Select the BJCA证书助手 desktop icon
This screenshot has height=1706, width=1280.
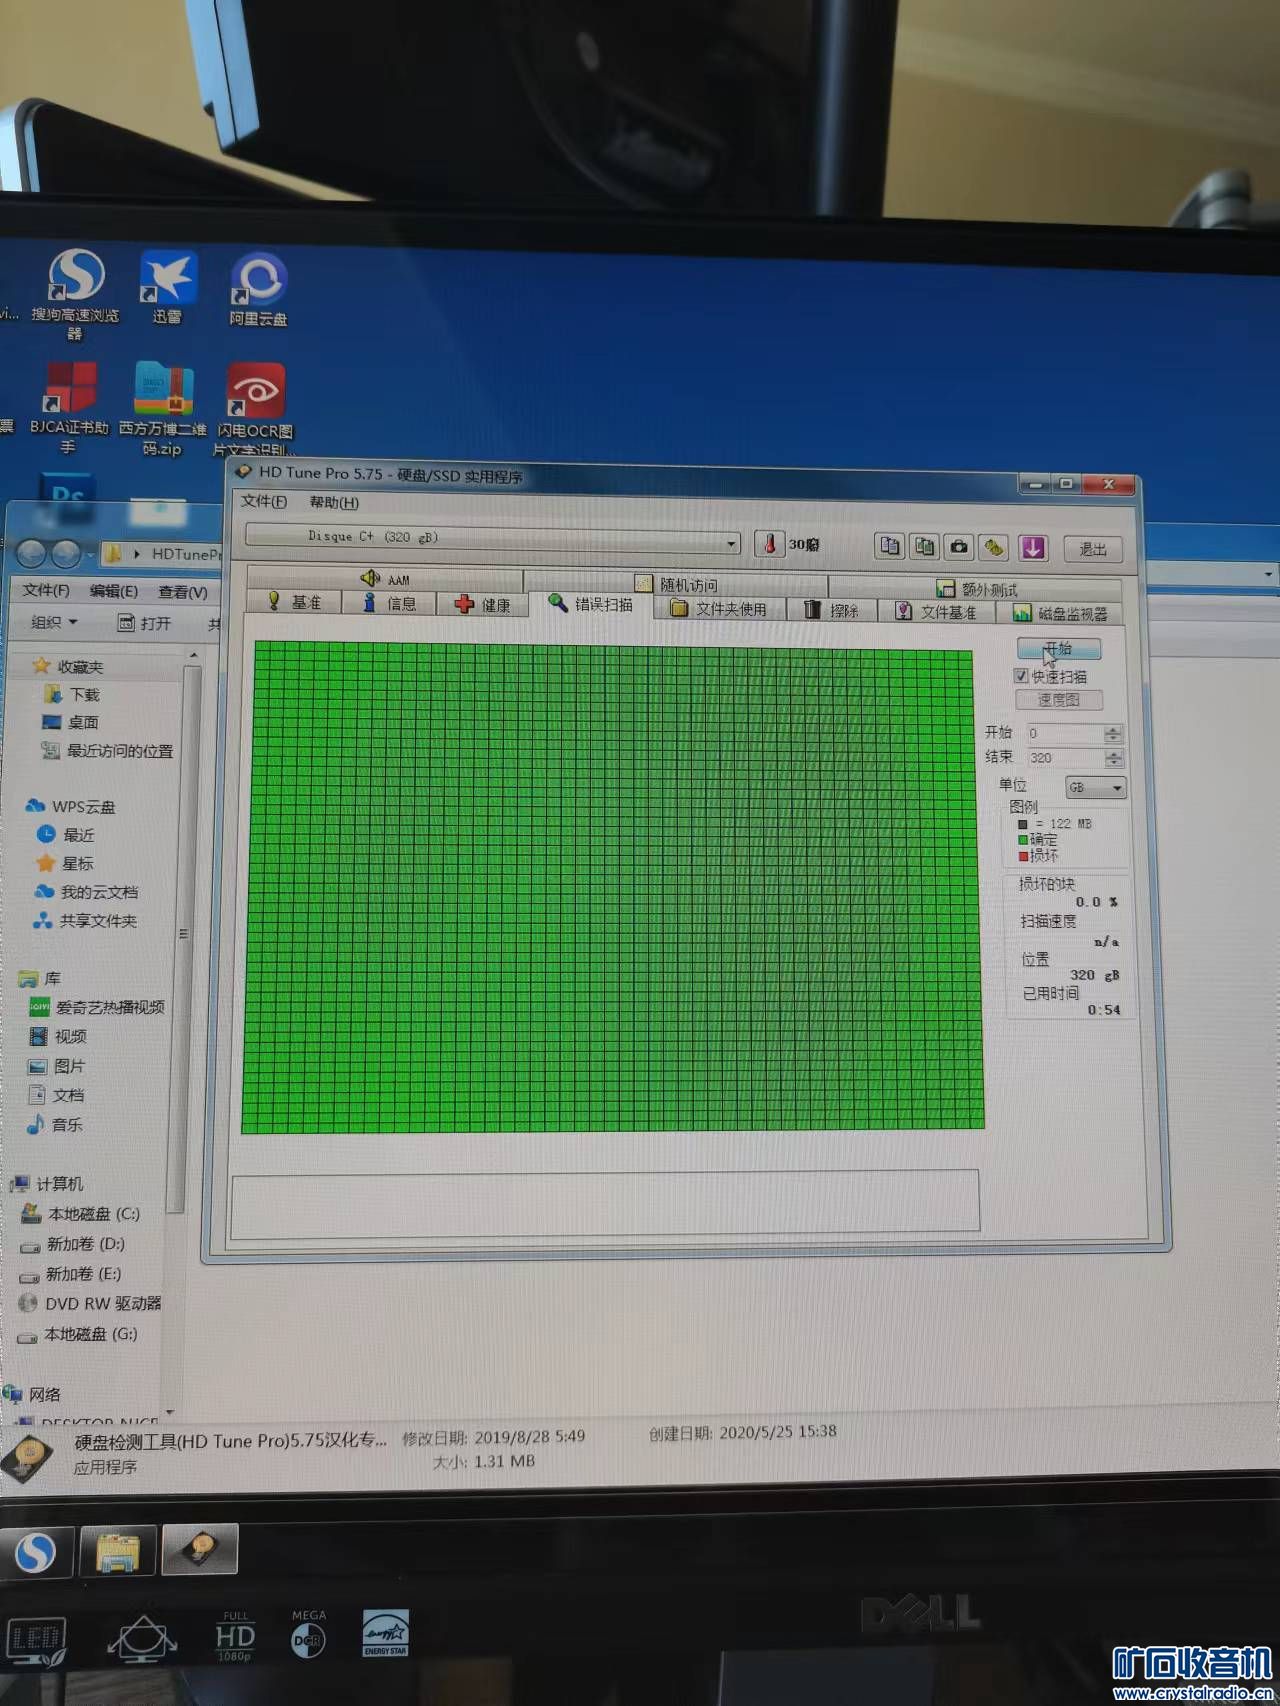click(x=68, y=408)
